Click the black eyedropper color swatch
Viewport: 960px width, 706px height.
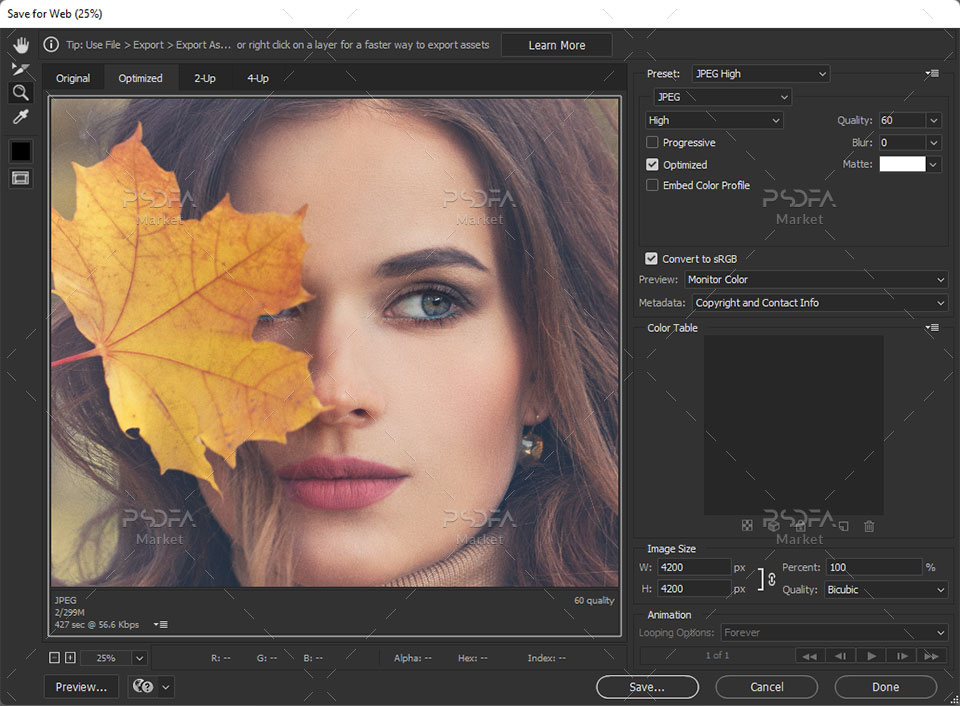click(x=21, y=151)
